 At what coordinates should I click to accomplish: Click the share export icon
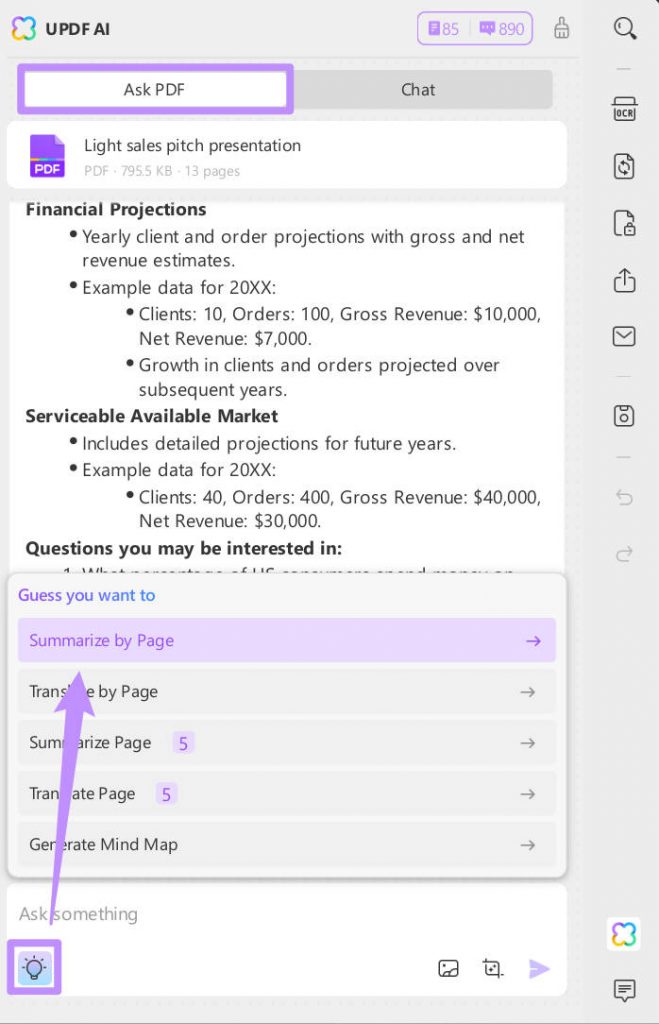click(x=624, y=280)
